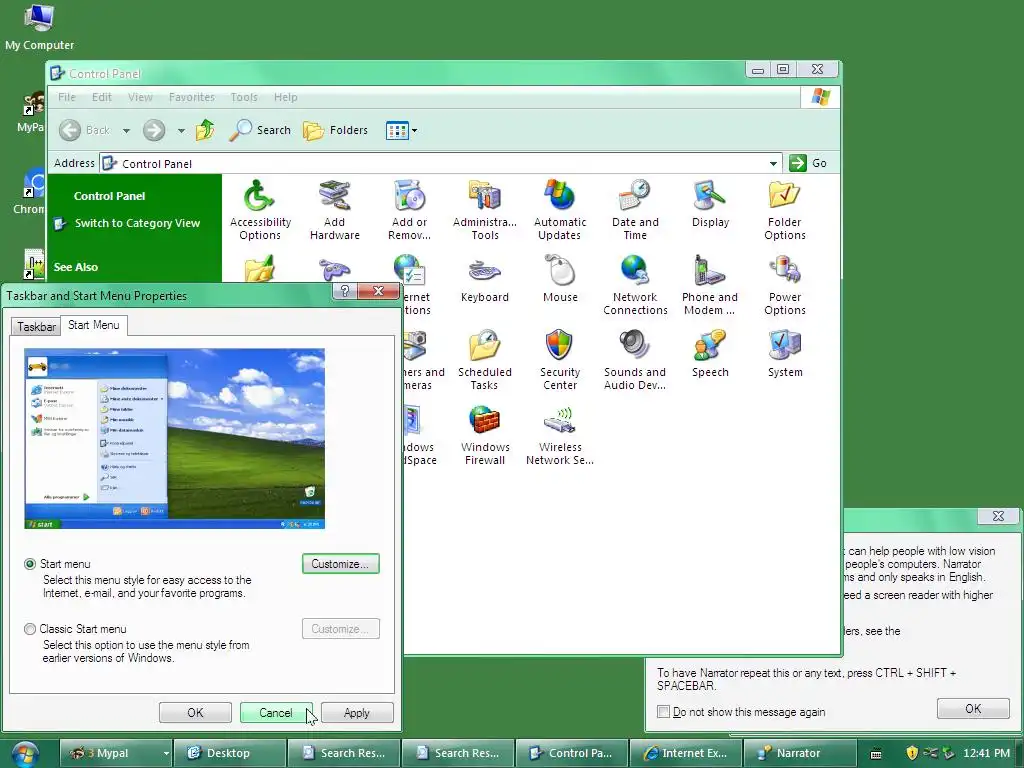Open Wireless Network Setup icon

tap(560, 435)
